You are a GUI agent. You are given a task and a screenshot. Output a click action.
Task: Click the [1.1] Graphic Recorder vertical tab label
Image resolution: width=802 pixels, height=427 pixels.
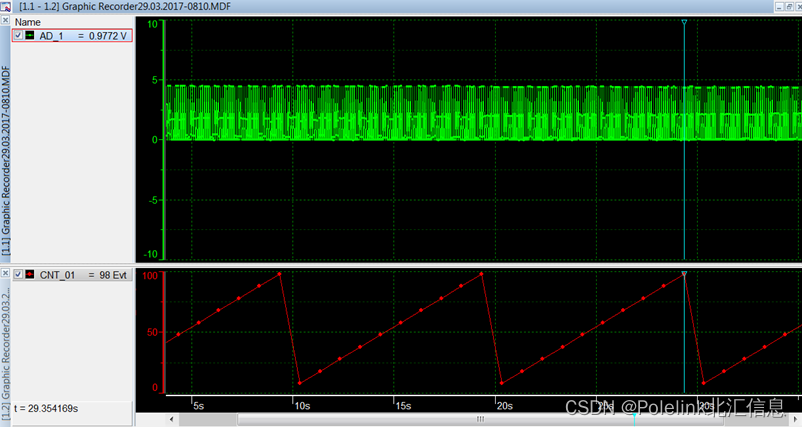tap(6, 161)
